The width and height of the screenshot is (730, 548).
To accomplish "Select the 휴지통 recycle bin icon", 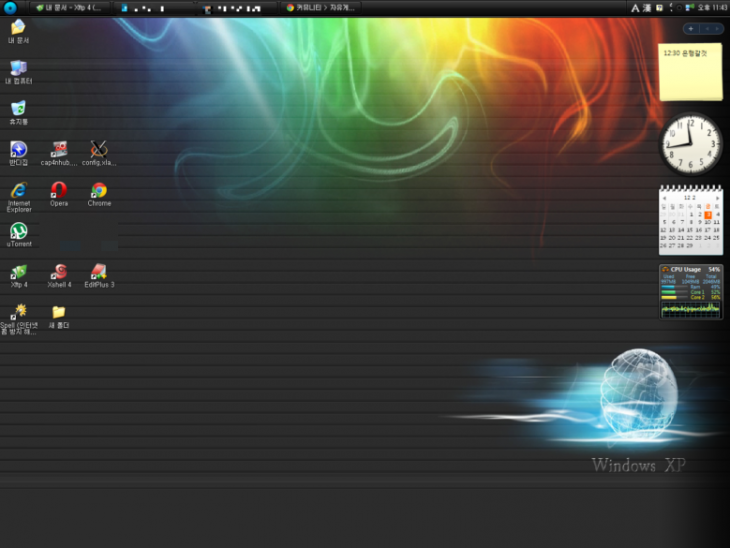I will pos(18,108).
